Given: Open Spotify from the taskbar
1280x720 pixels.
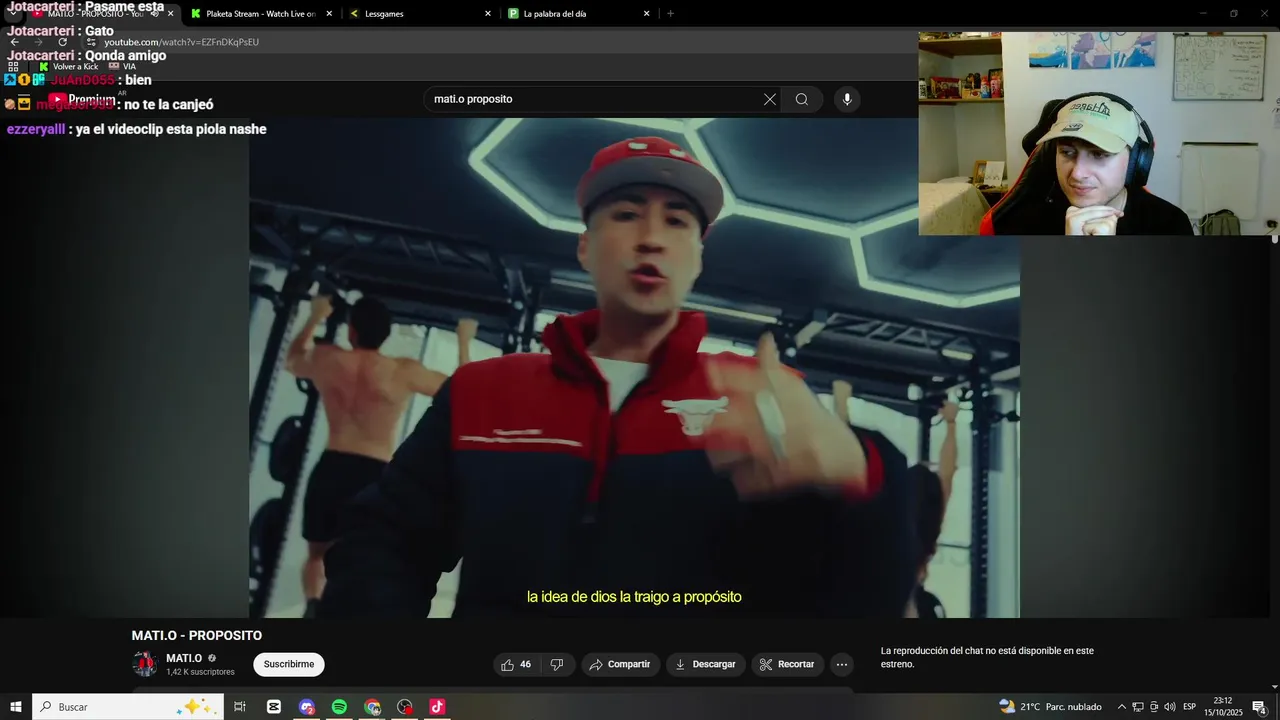Looking at the screenshot, I should (339, 707).
